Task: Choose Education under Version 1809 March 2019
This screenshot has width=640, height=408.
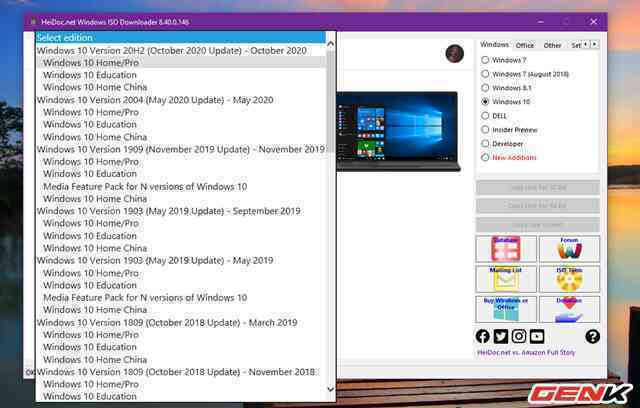Action: 181,347
